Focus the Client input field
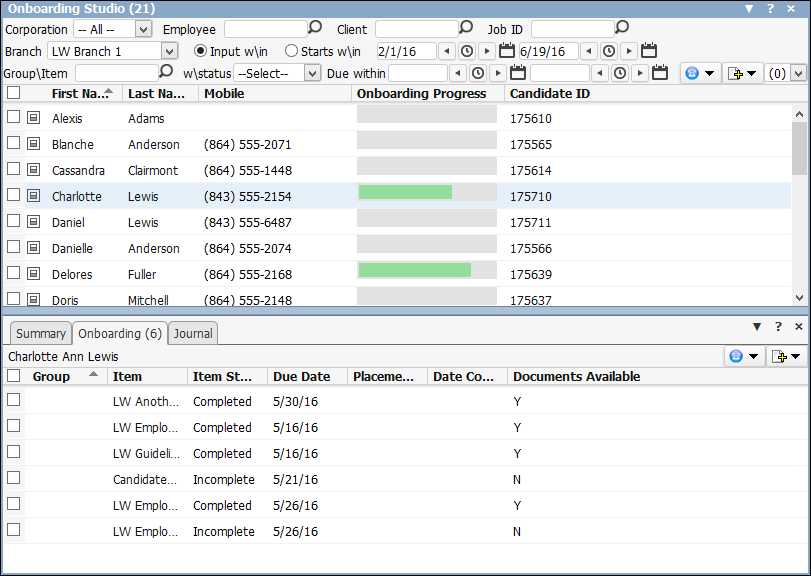This screenshot has height=576, width=811. click(417, 29)
